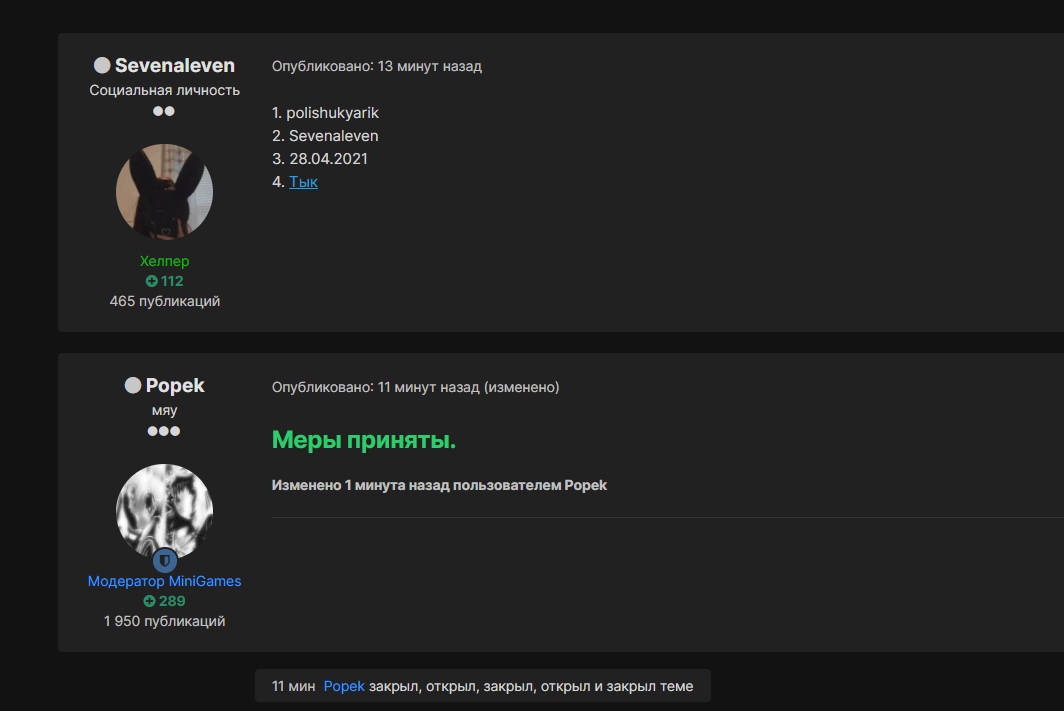
Task: Open Sevenaleven's profile avatar picture
Action: pos(164,191)
